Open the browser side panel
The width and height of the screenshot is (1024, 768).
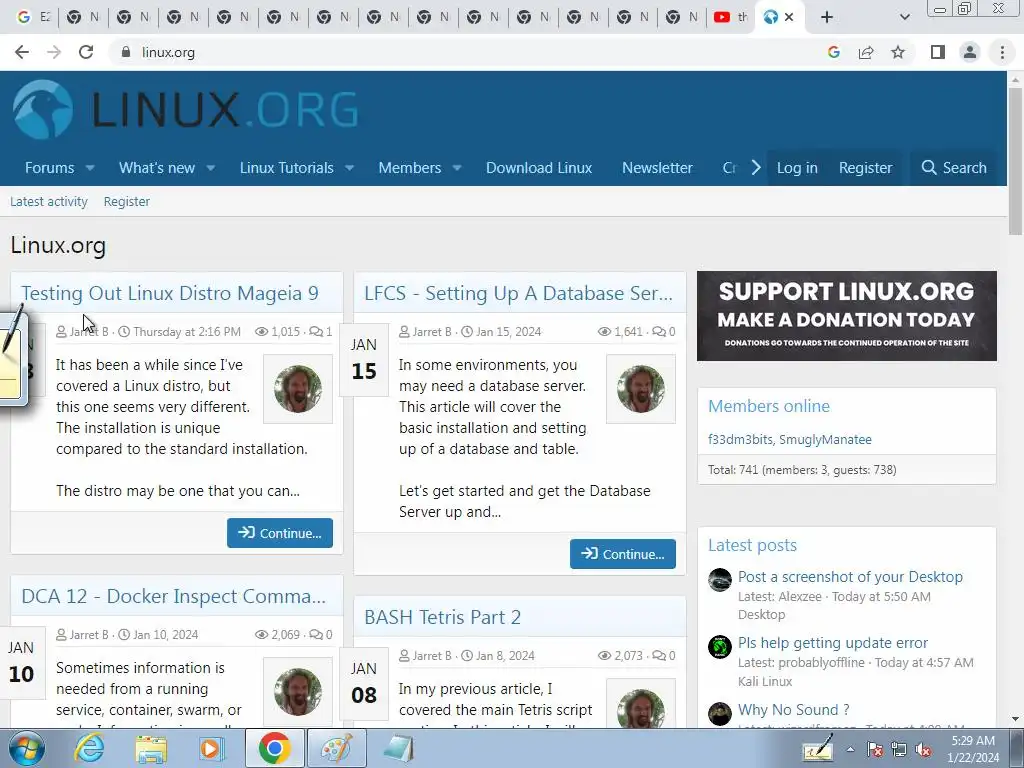click(938, 52)
